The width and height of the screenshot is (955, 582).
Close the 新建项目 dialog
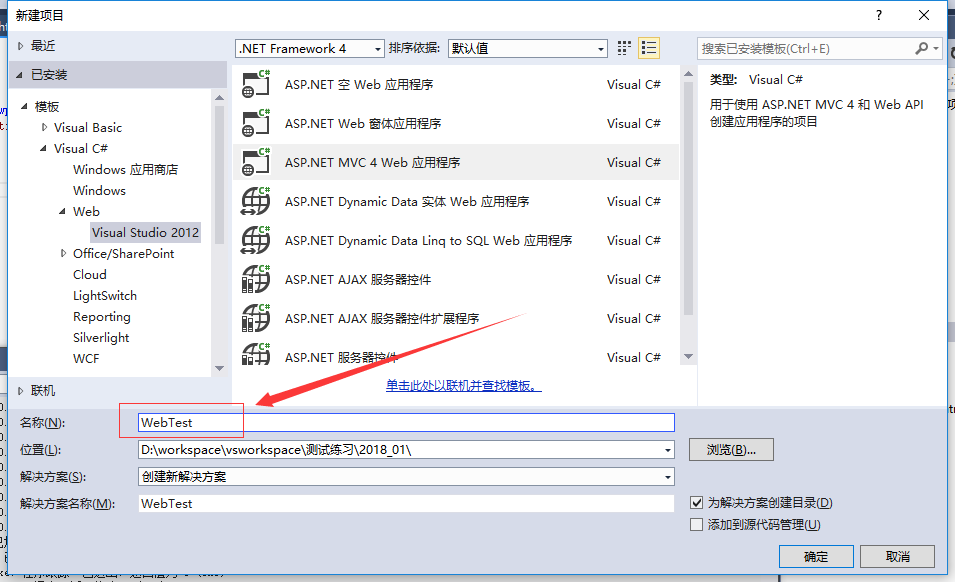point(924,15)
